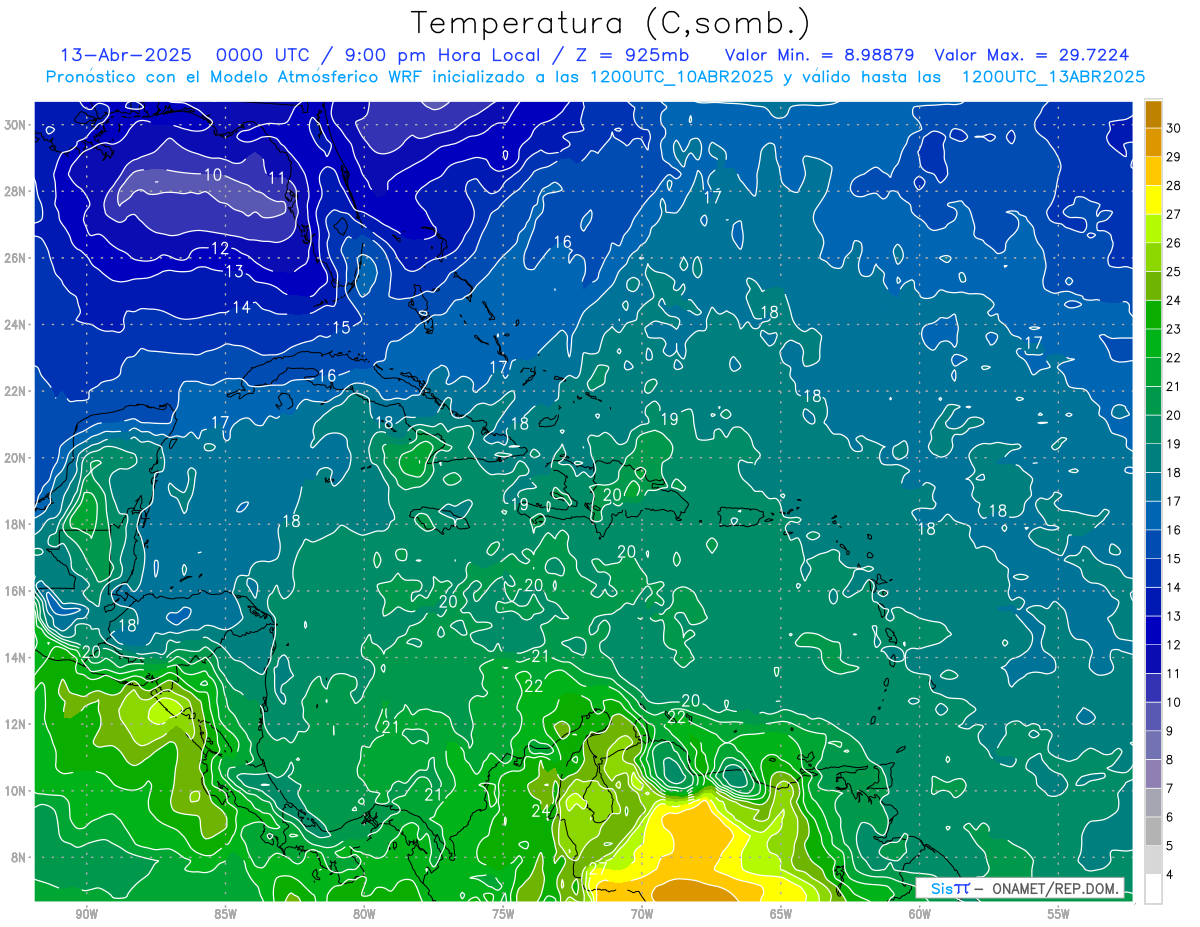Click the "24N" latitude axis label

pyautogui.click(x=15, y=325)
